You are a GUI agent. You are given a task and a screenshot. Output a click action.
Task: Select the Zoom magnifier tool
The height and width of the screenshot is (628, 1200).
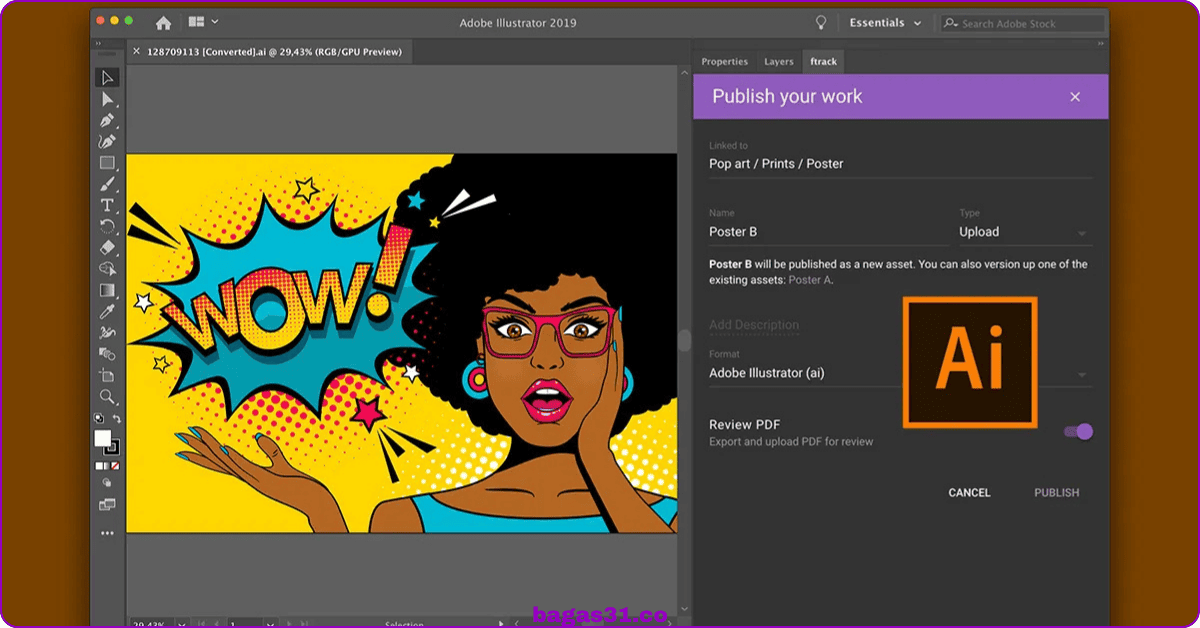107,397
